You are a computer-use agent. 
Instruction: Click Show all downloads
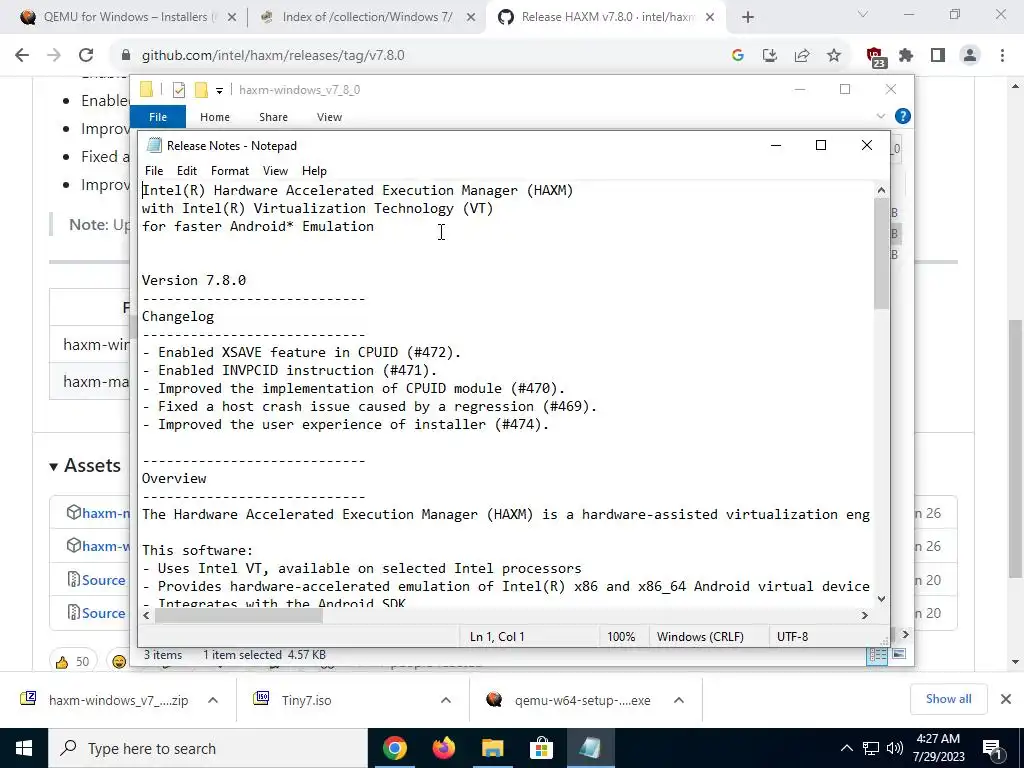coord(948,699)
